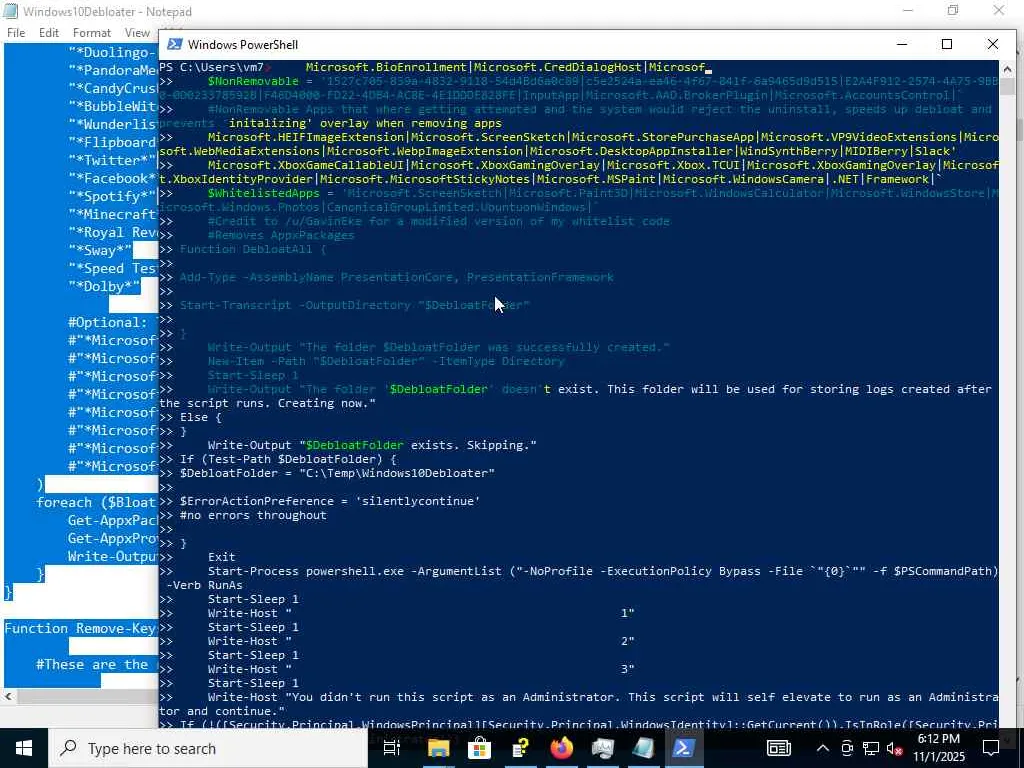This screenshot has height=768, width=1024.
Task: Open Notepad Edit menu
Action: pos(49,33)
